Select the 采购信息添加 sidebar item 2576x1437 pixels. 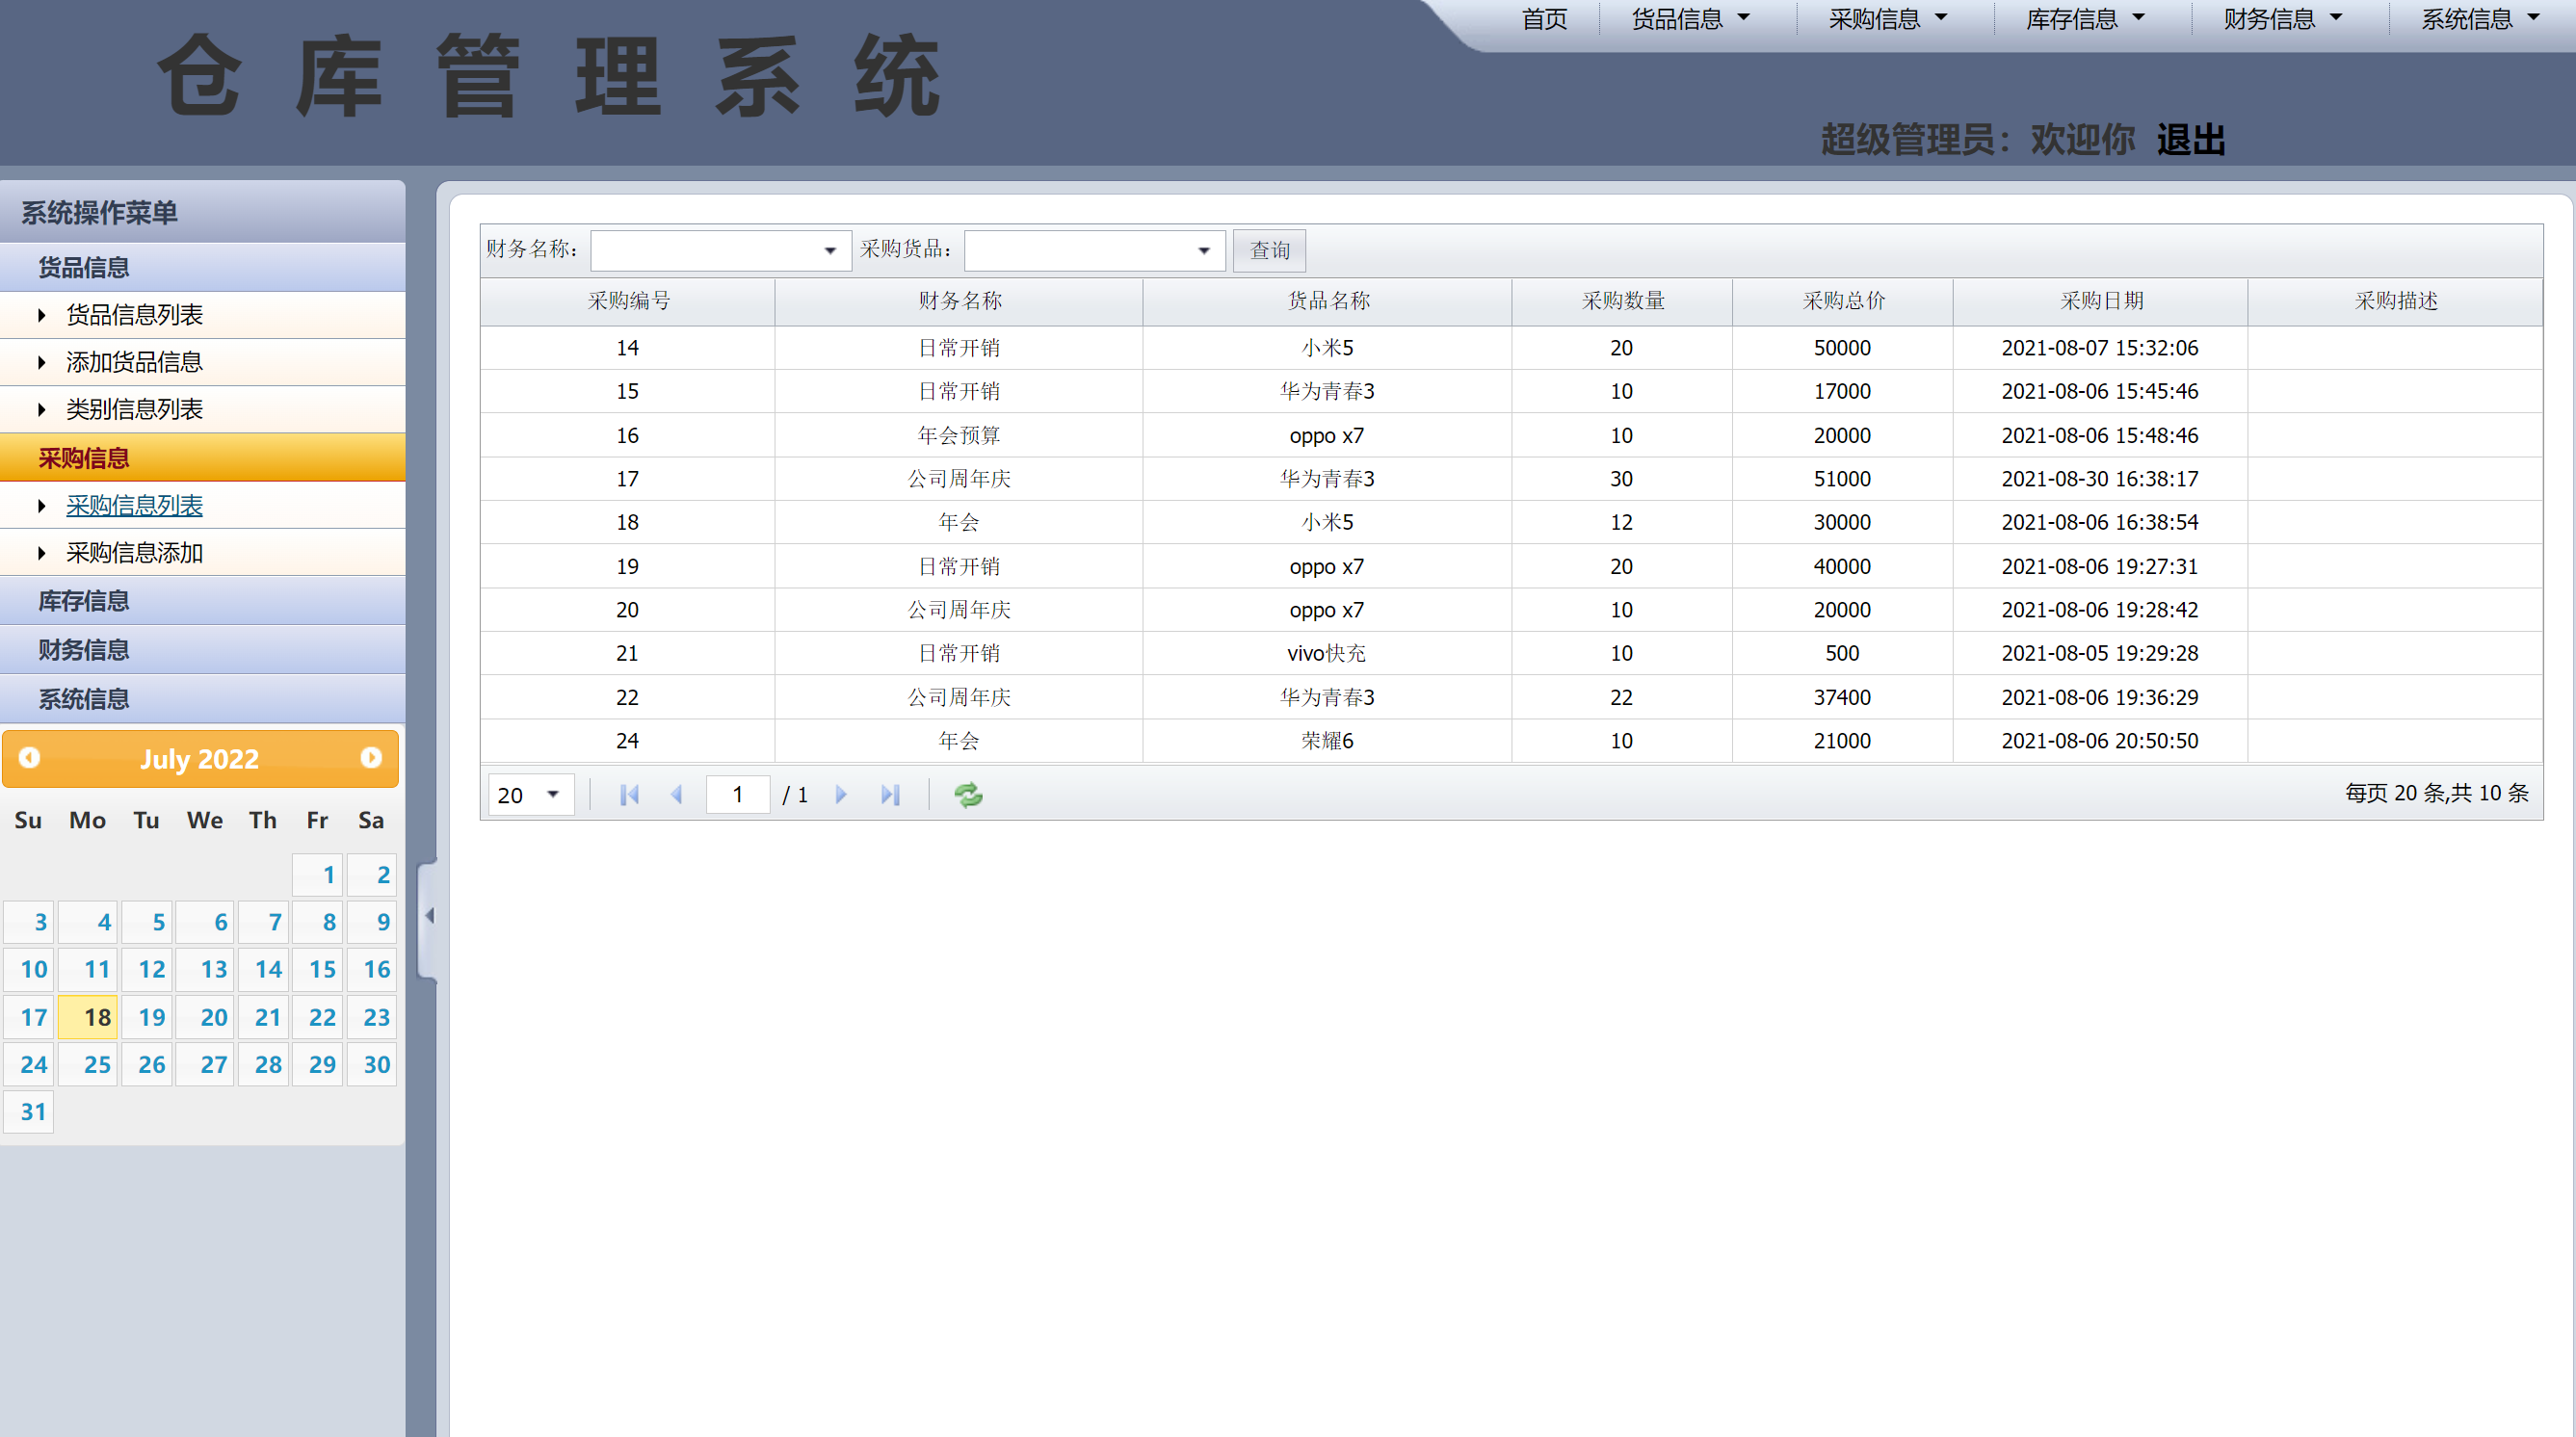[134, 553]
